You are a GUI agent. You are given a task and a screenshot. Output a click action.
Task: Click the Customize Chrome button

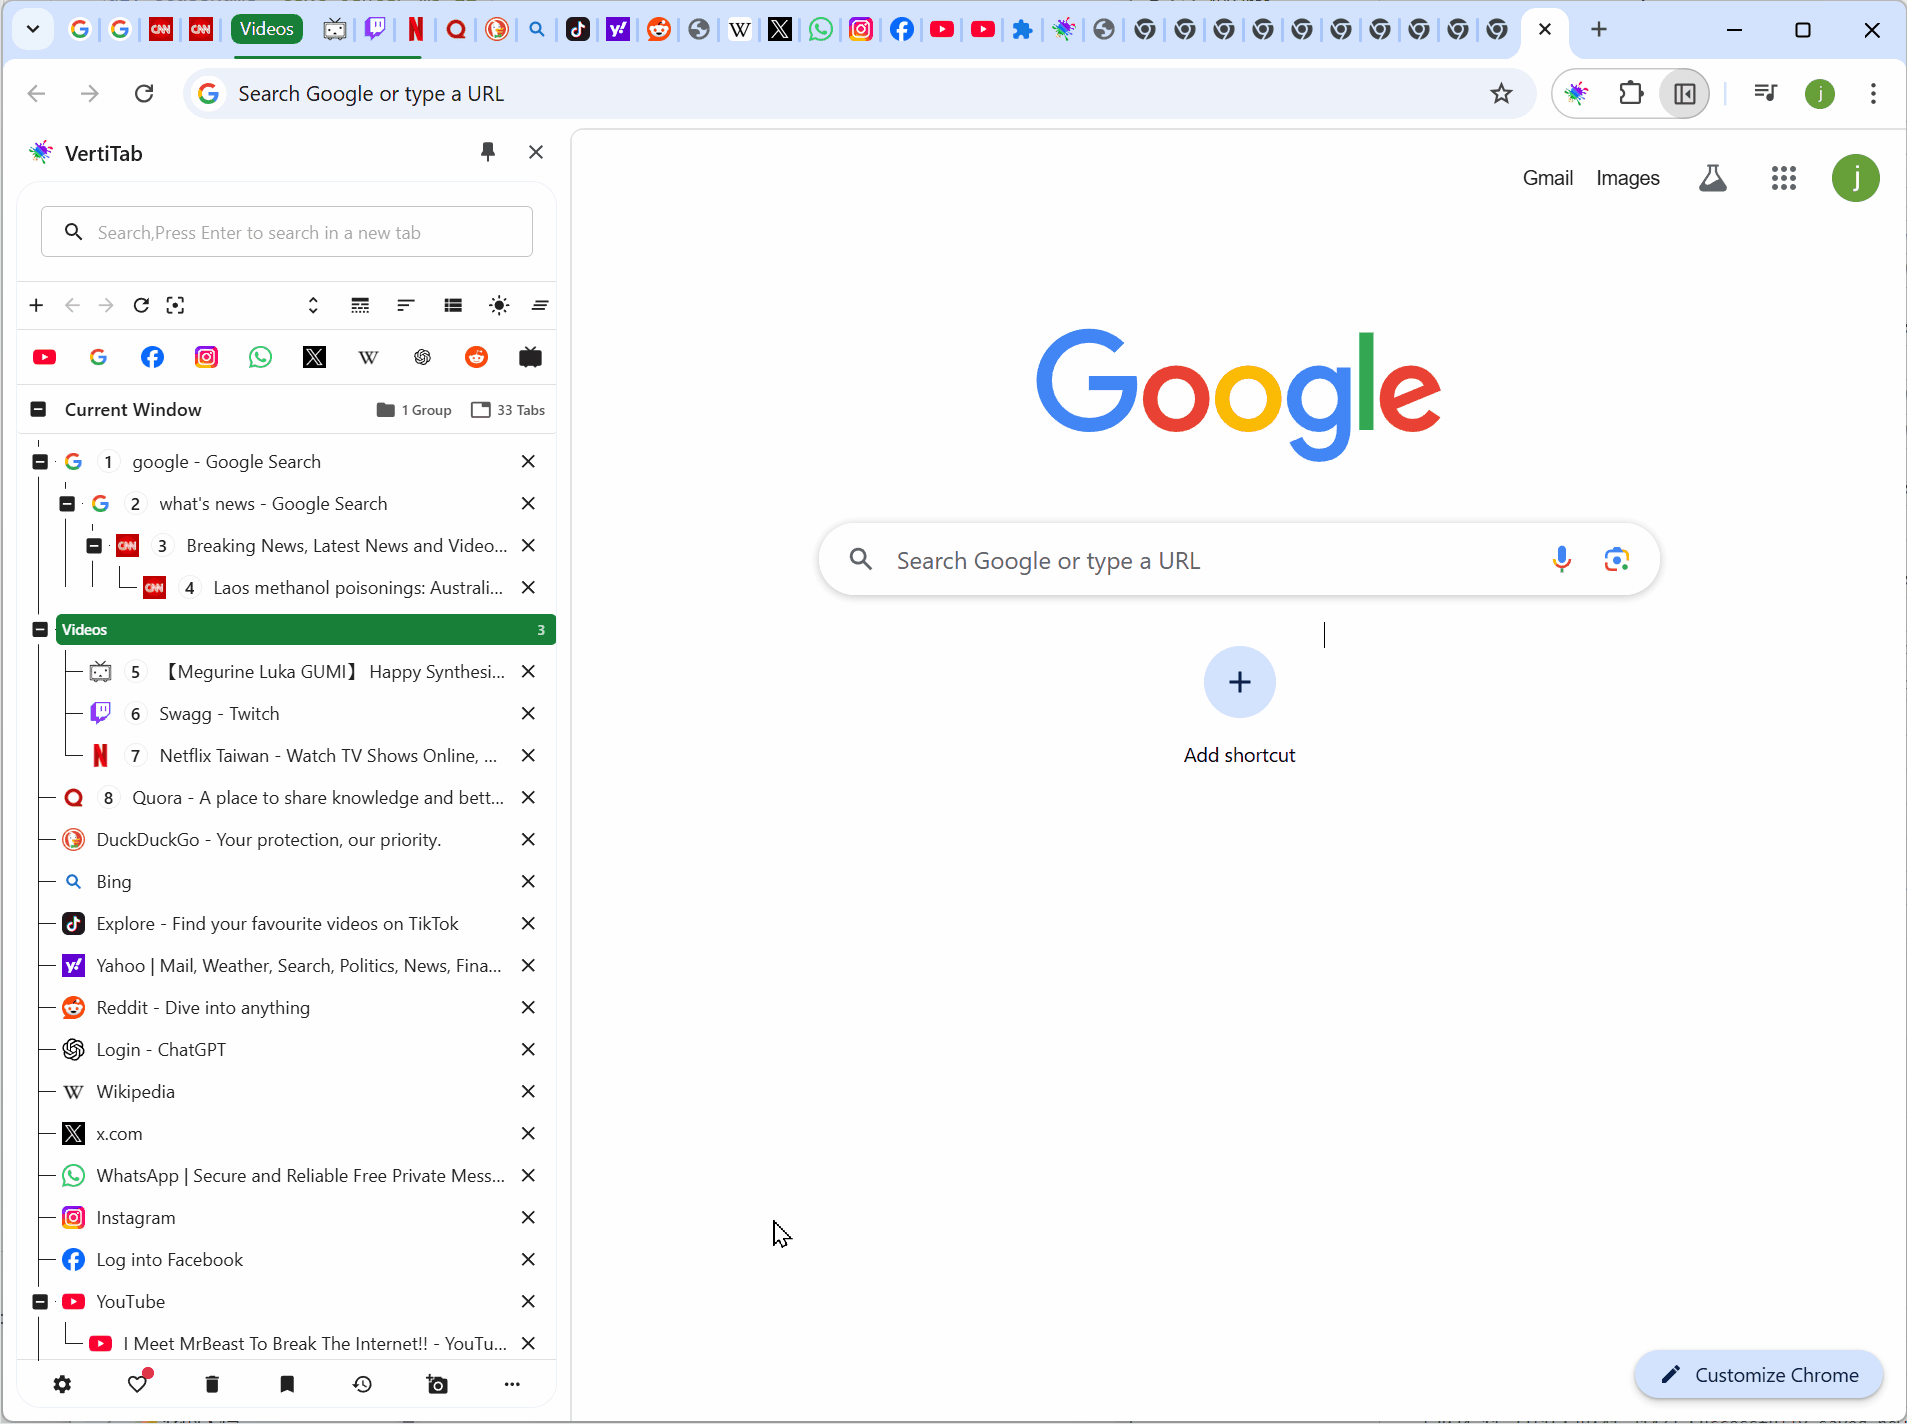1759,1375
